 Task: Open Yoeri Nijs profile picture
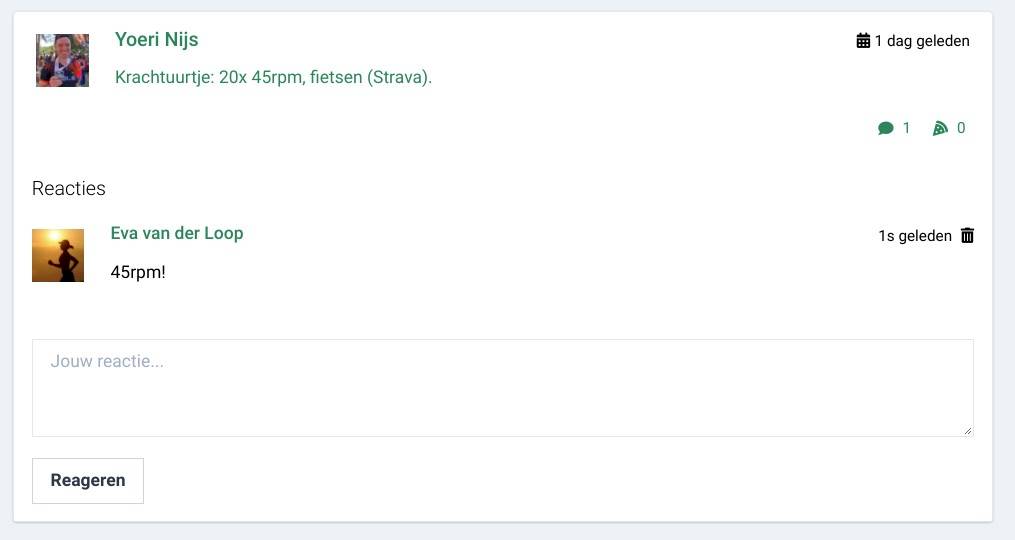(62, 60)
